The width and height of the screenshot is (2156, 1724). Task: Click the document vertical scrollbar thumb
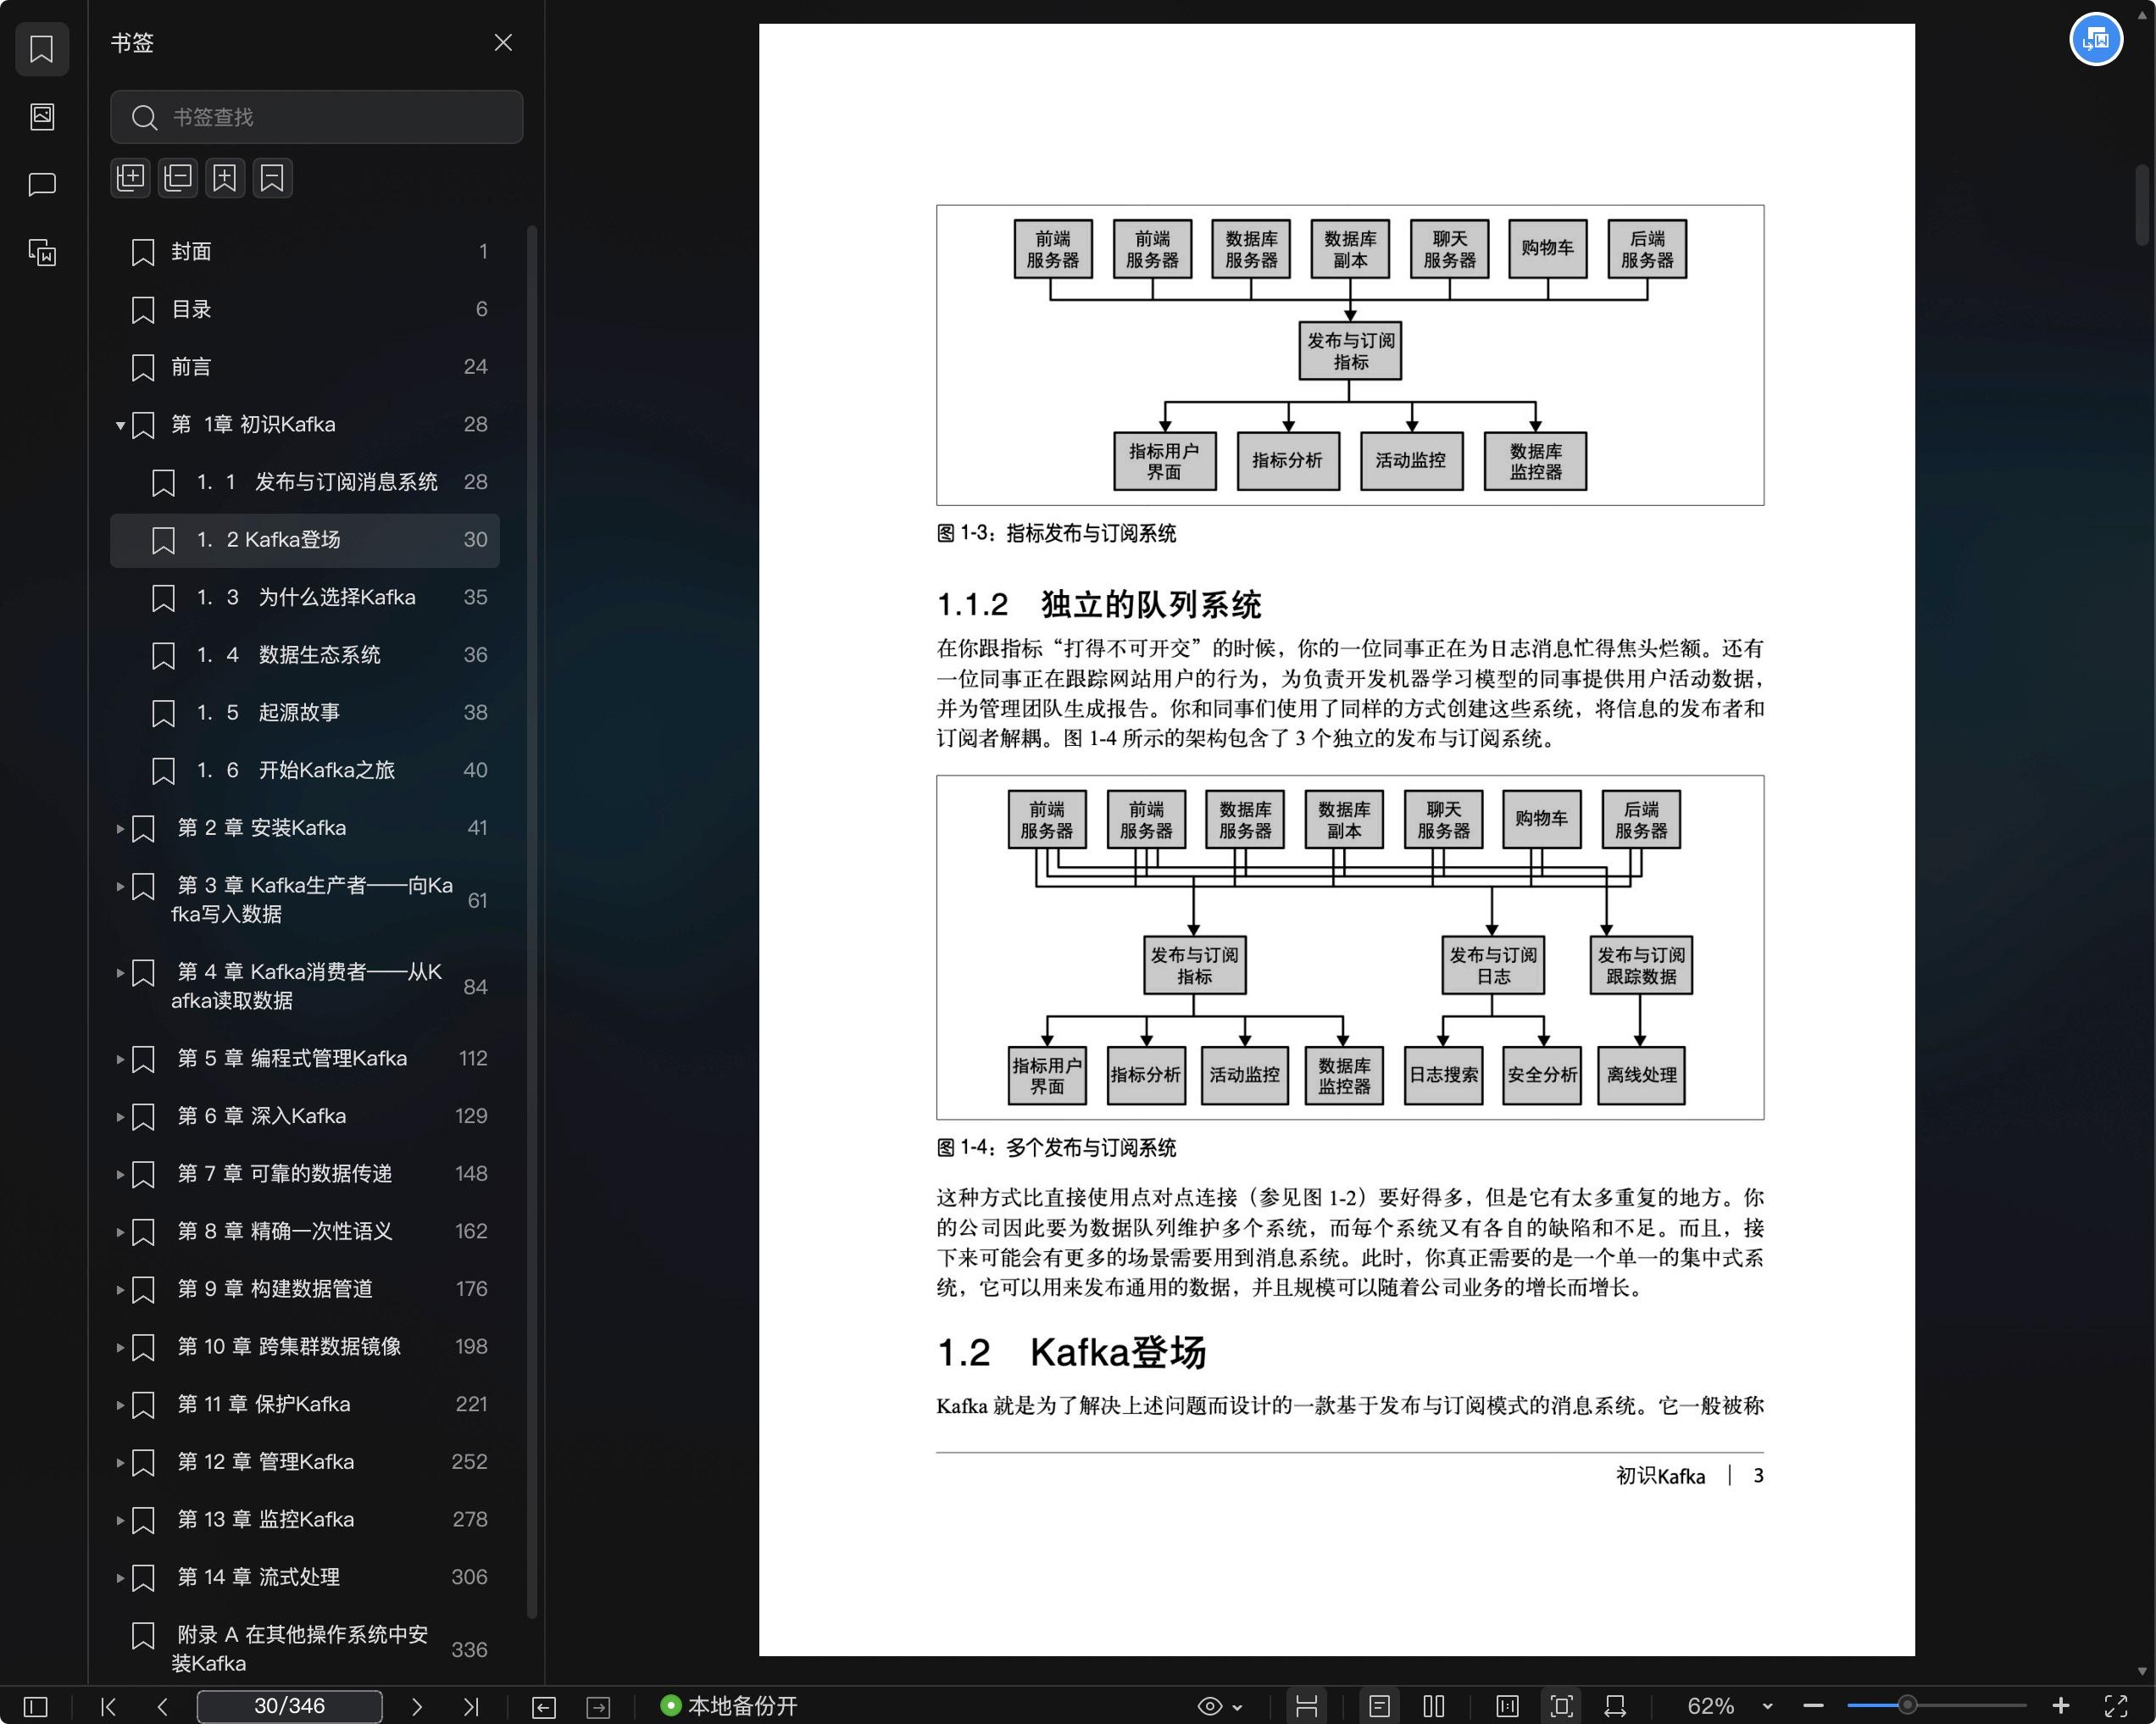2141,205
